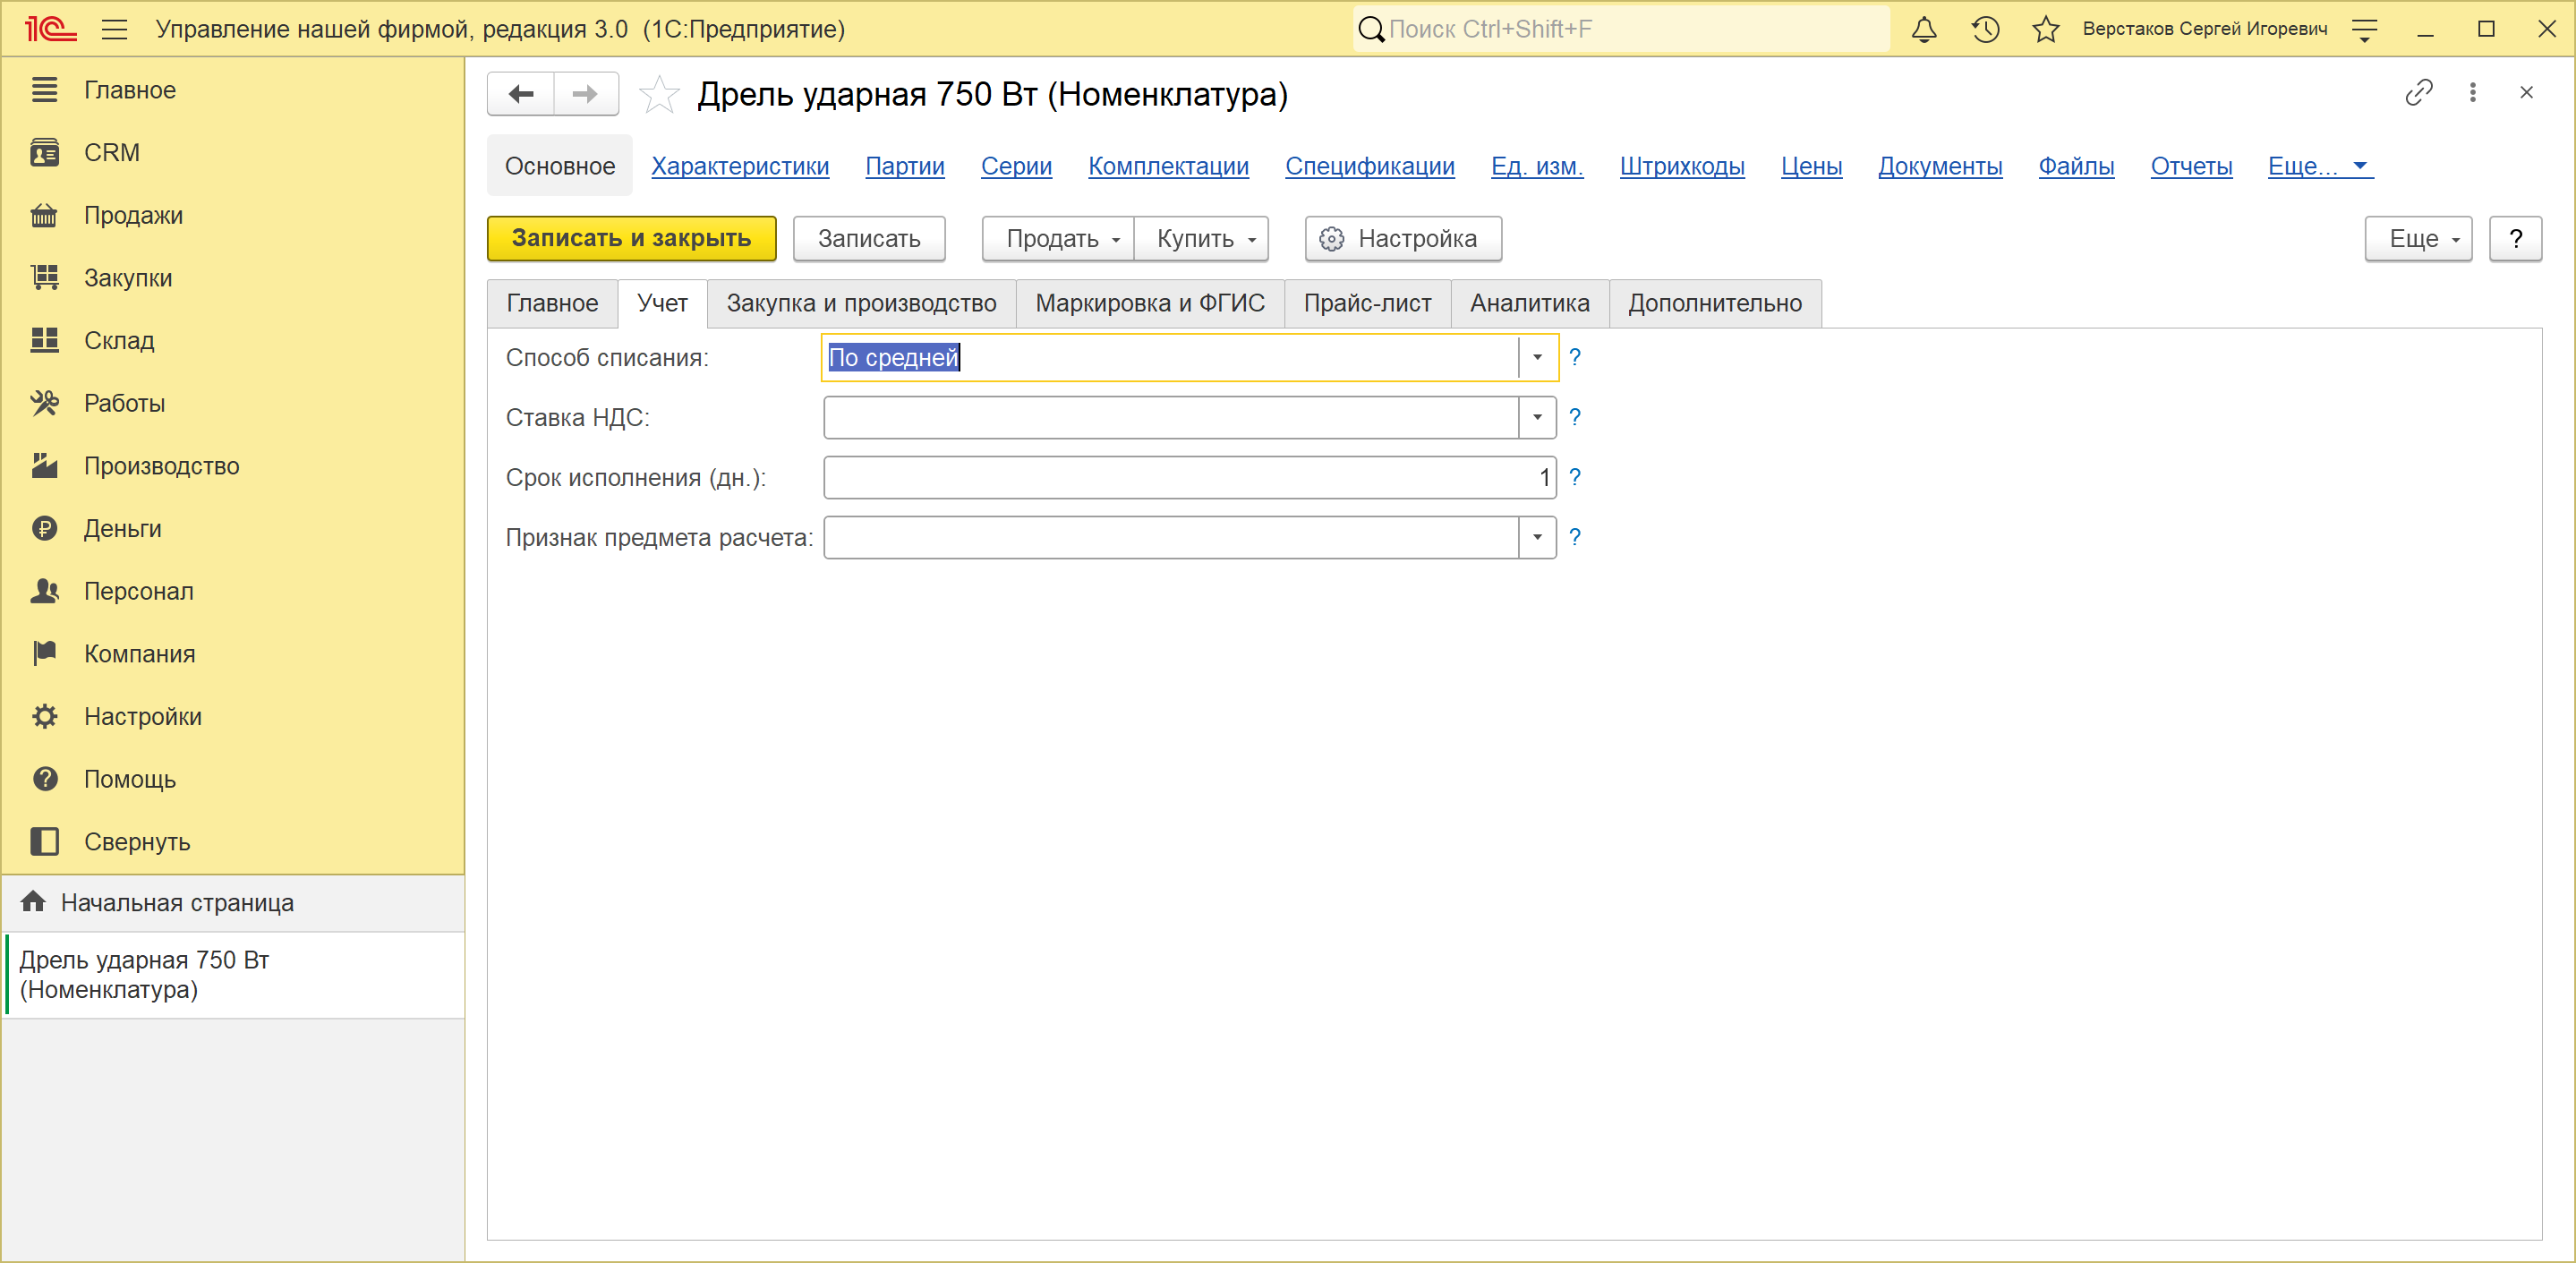This screenshot has height=1263, width=2576.
Task: Open the Способ списания dropdown arrow
Action: coord(1537,358)
